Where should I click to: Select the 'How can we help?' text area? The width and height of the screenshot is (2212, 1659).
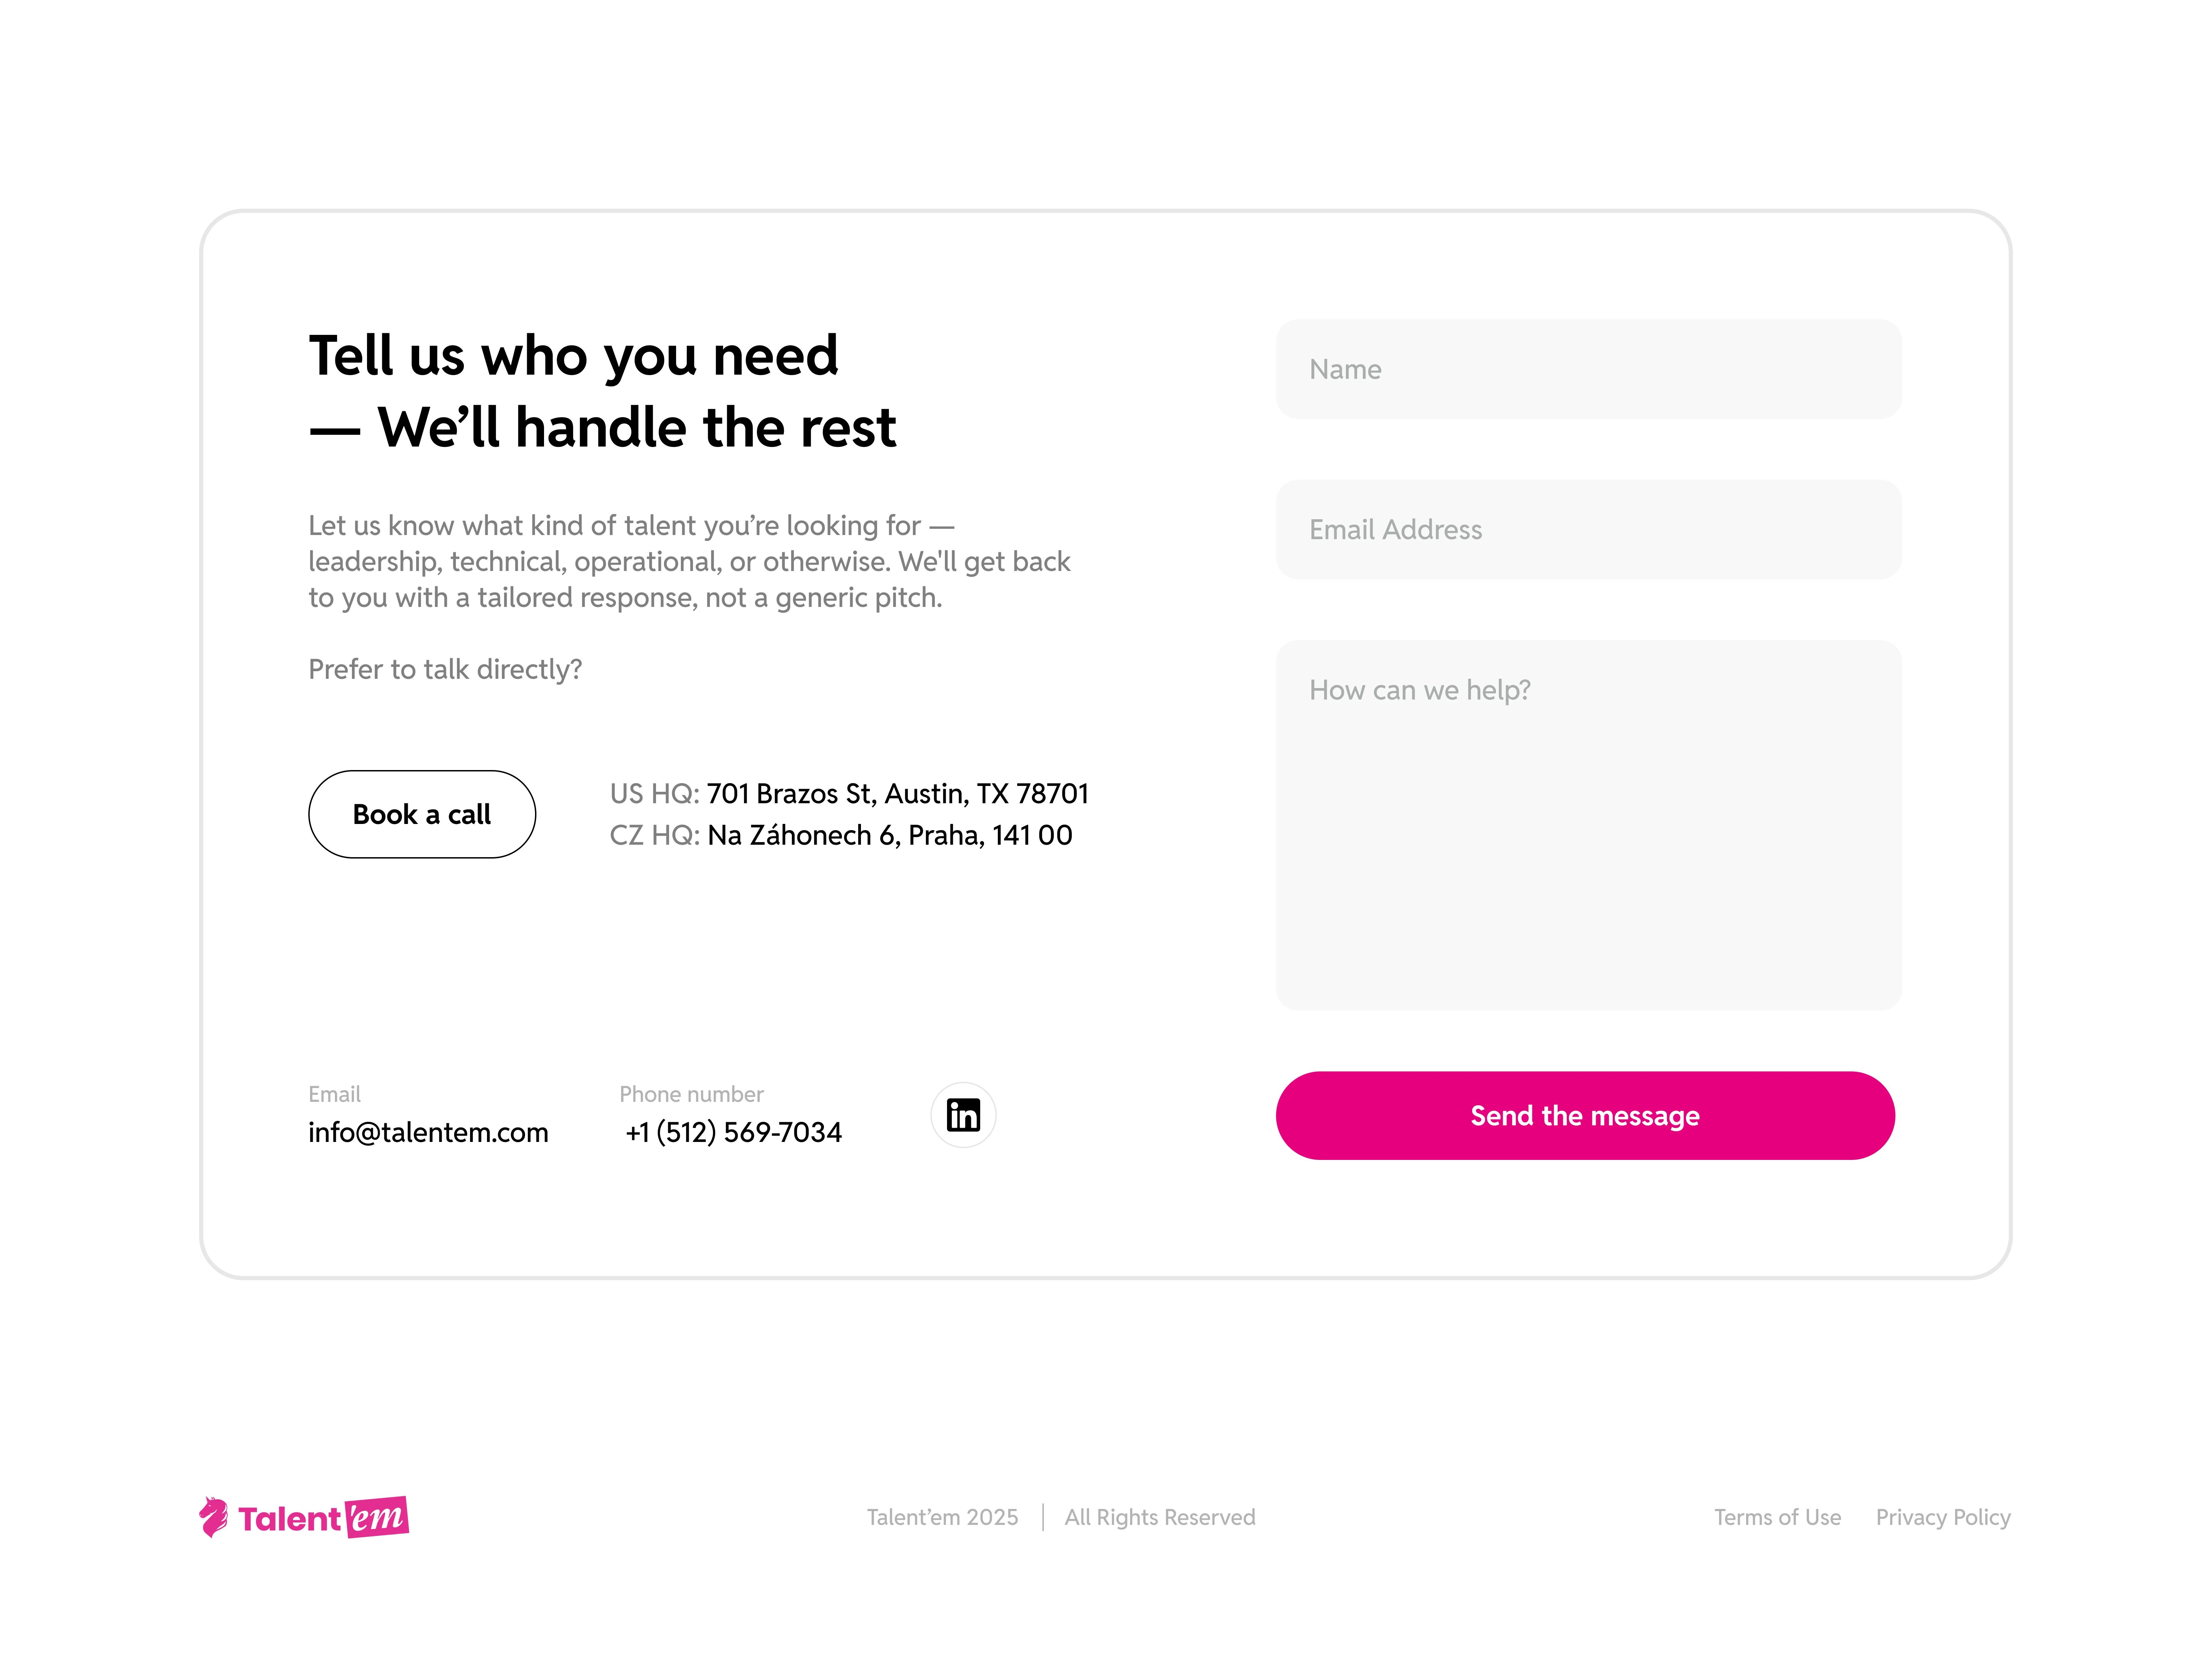[1588, 825]
